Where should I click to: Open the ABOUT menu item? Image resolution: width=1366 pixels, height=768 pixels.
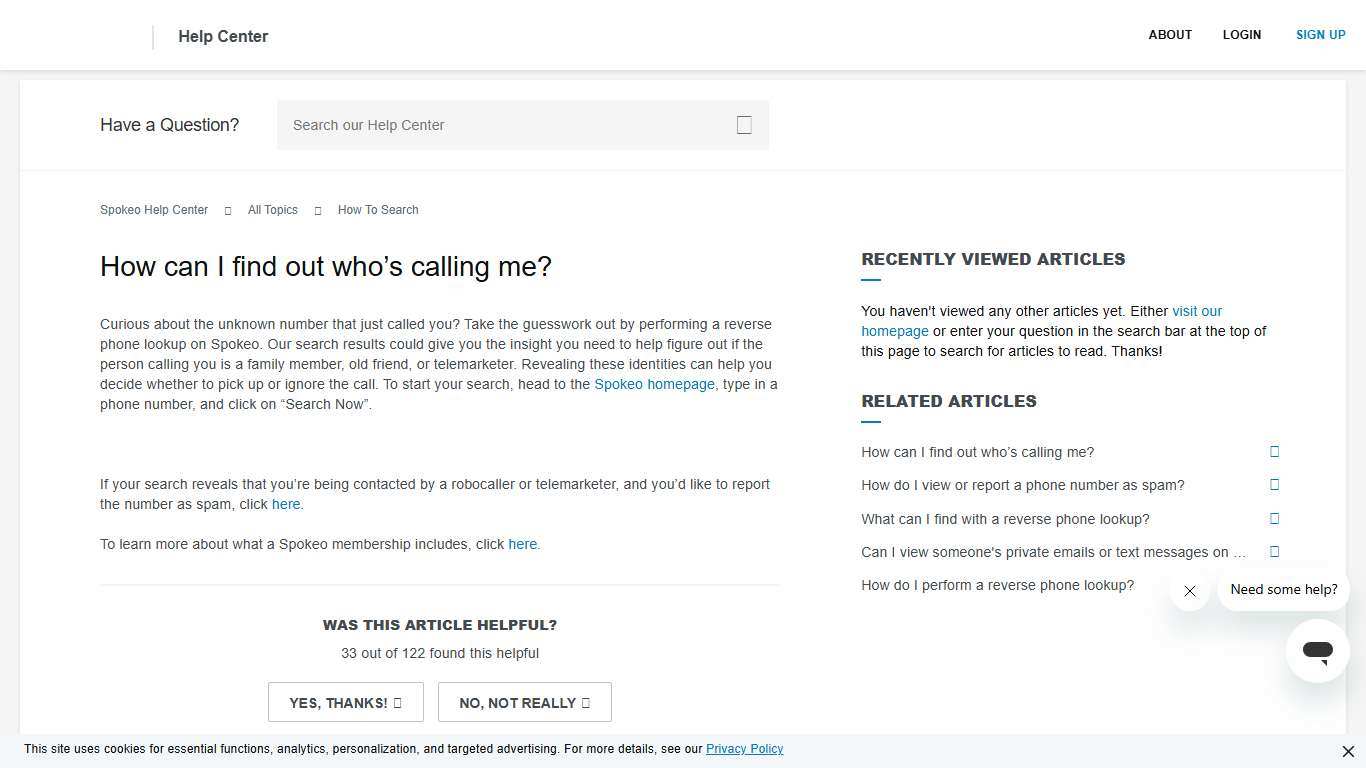(x=1170, y=34)
